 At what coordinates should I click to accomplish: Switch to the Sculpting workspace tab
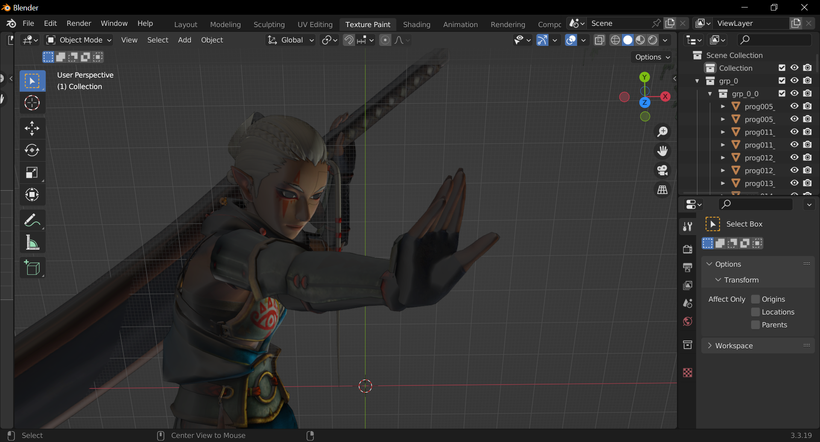pyautogui.click(x=269, y=25)
